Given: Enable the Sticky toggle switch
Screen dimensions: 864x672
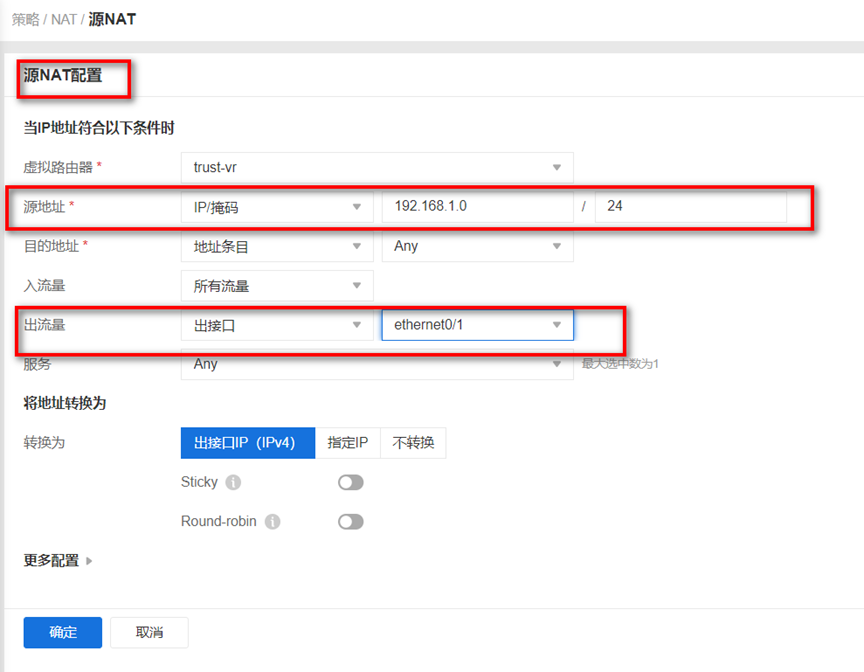Looking at the screenshot, I should [350, 483].
